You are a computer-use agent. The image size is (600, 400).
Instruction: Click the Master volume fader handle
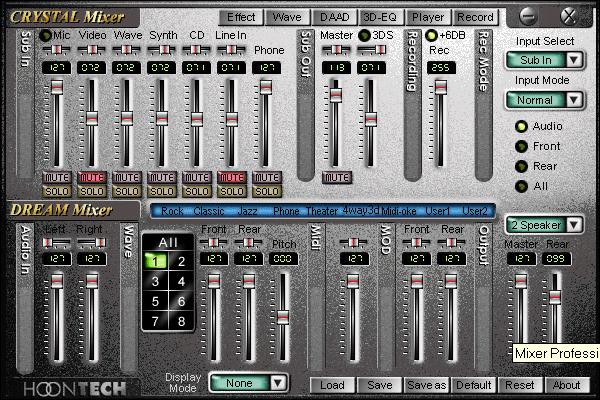coord(336,95)
